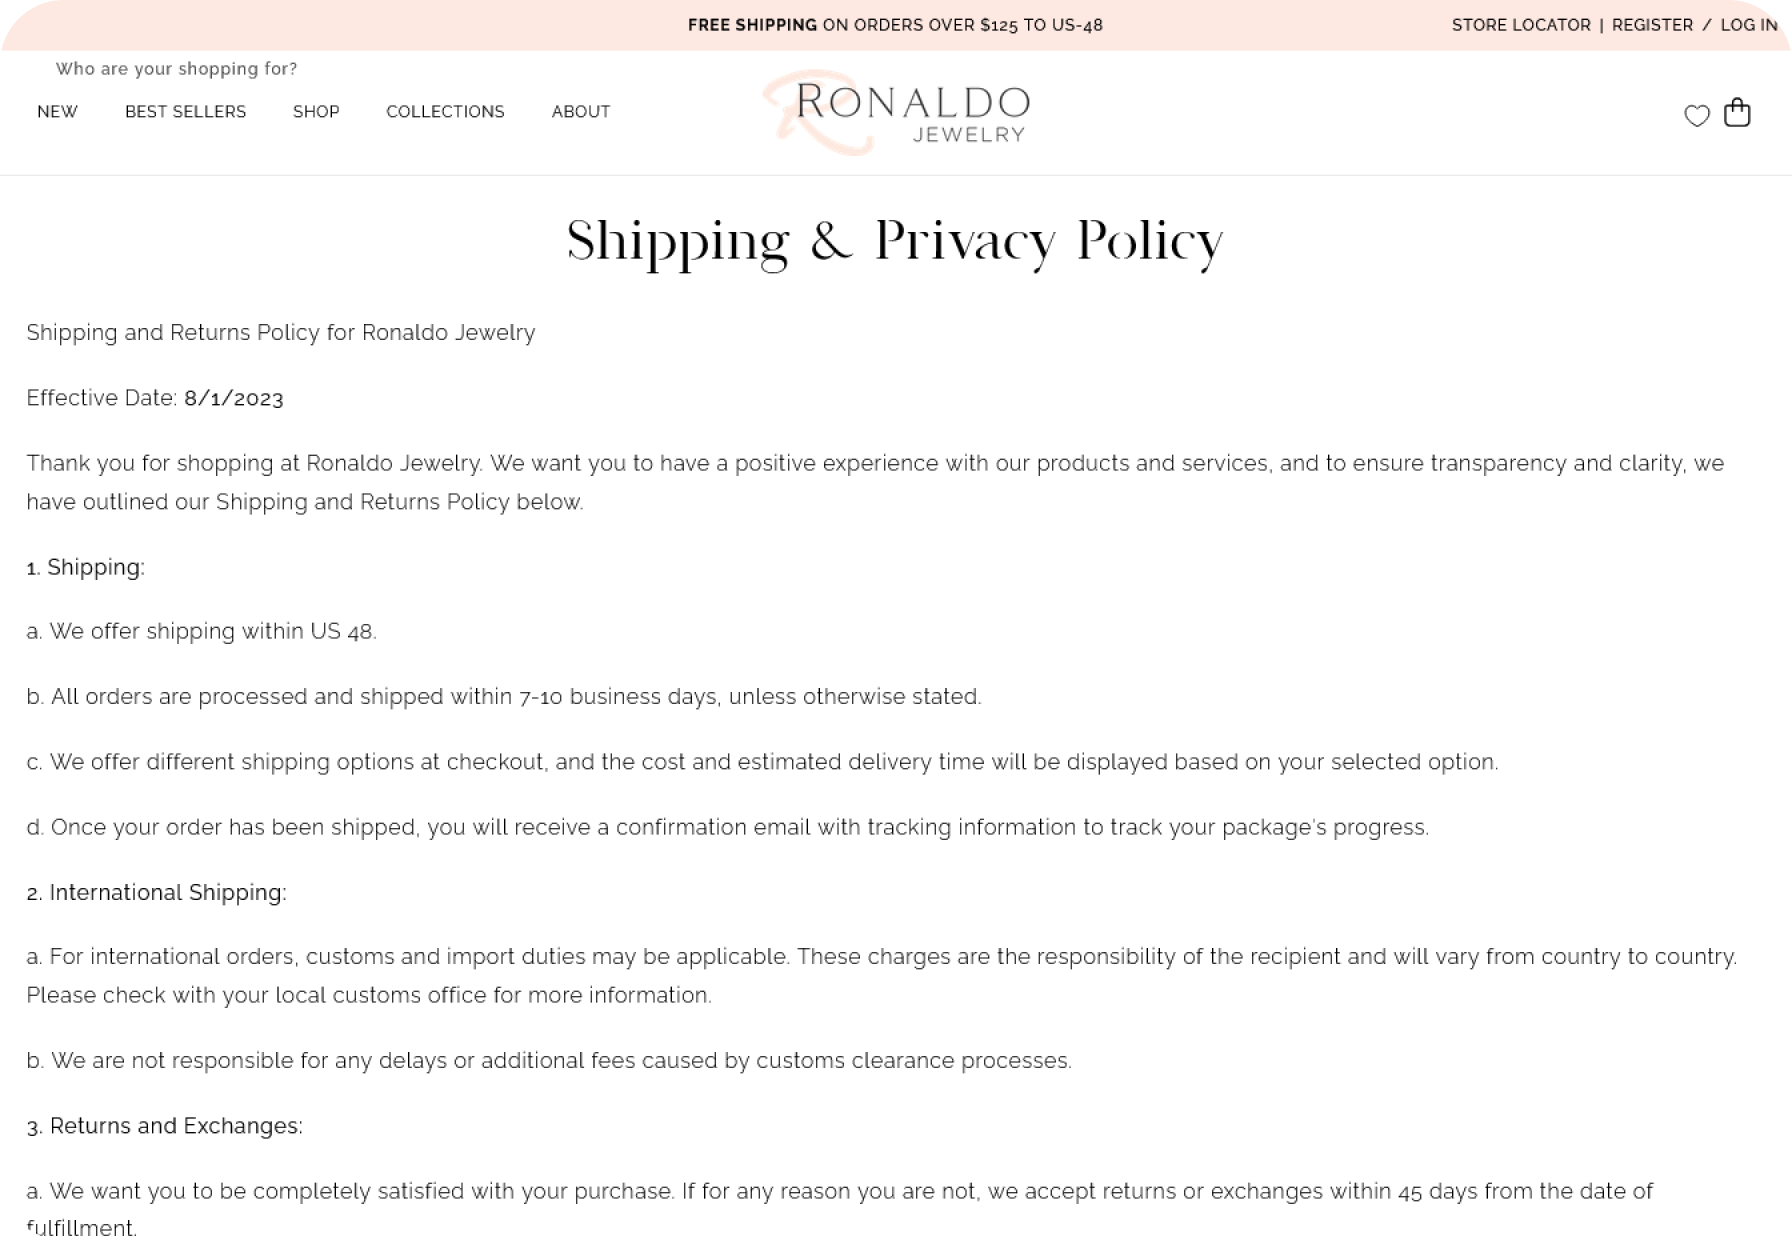Screen dimensions: 1792x1240
Task: Click the '2. International Shipping:' section heading
Action: (156, 892)
